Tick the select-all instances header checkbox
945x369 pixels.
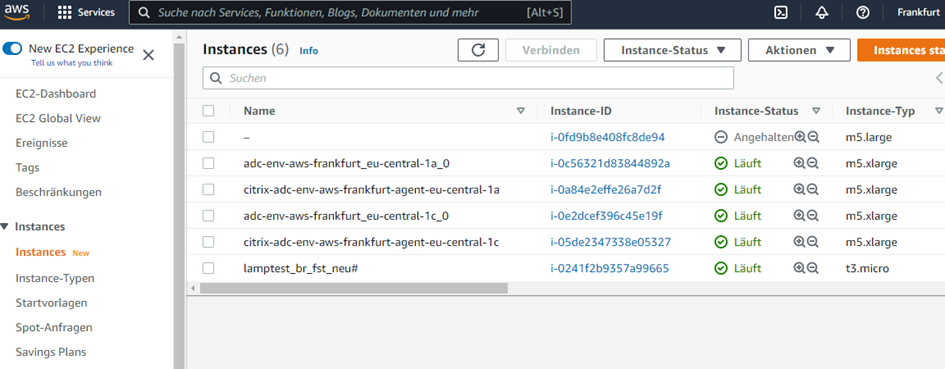click(209, 111)
